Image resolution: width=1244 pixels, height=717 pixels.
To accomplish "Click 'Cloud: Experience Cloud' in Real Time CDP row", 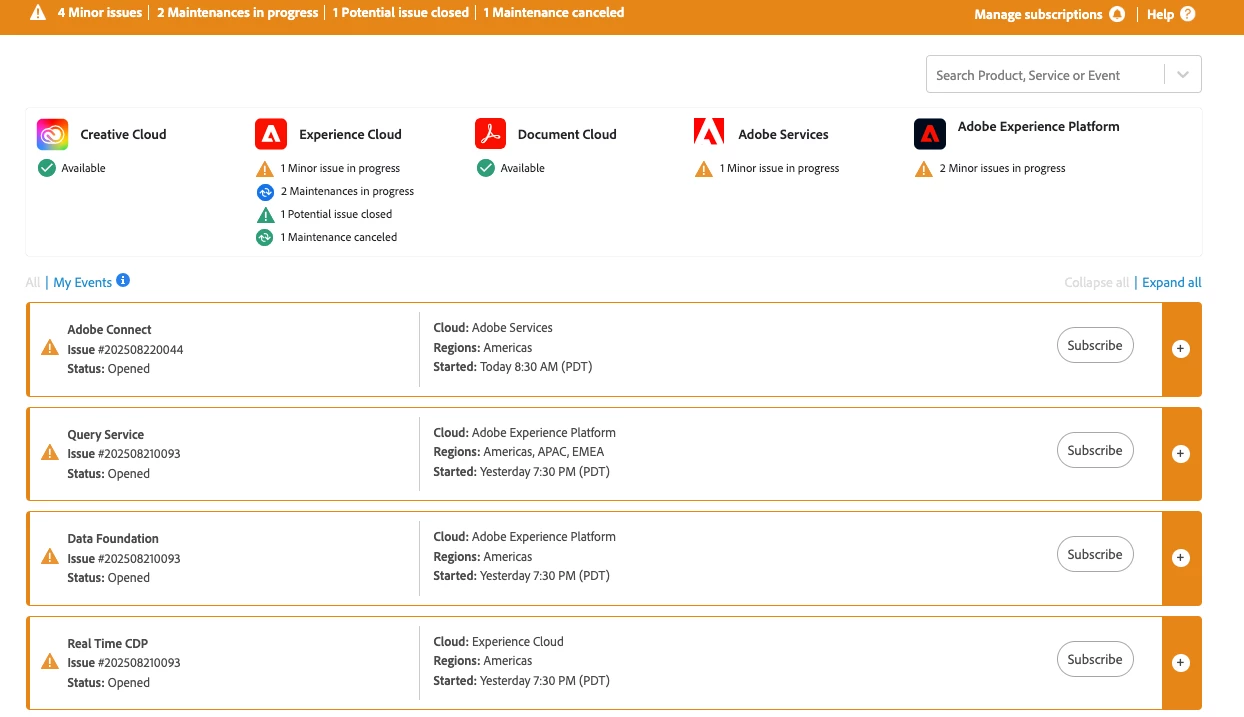I will pos(498,642).
